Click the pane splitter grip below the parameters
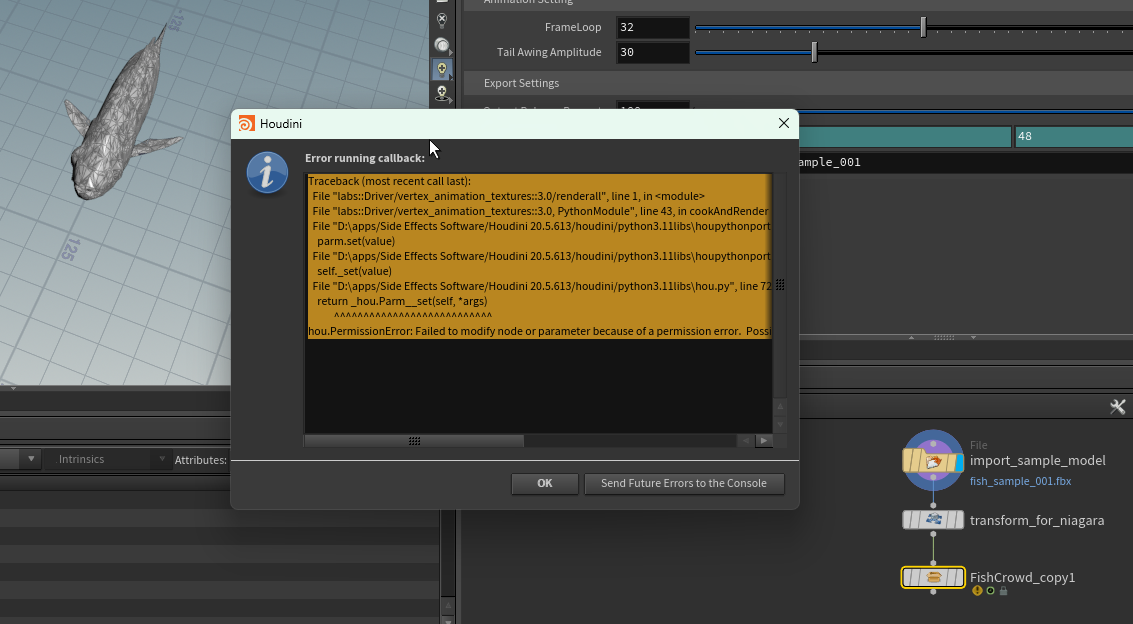Viewport: 1133px width, 624px height. [x=943, y=337]
